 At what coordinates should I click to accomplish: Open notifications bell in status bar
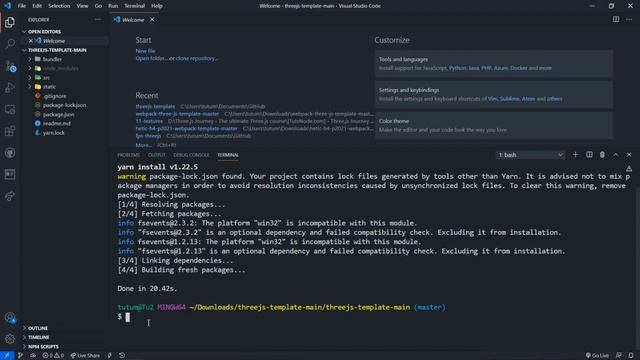pyautogui.click(x=631, y=356)
